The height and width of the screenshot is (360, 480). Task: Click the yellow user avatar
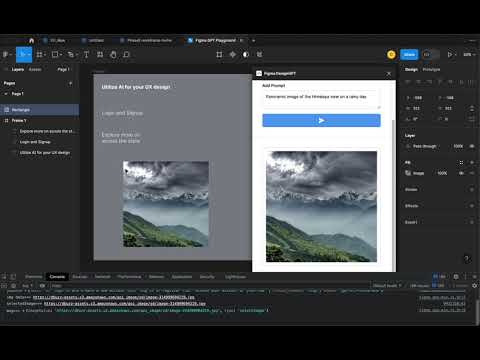coord(391,54)
